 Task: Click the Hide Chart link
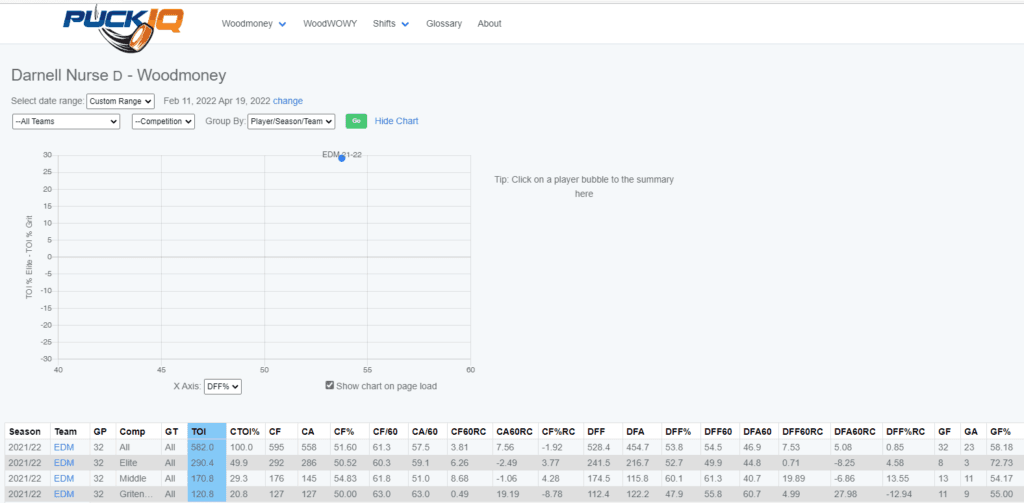[x=397, y=121]
